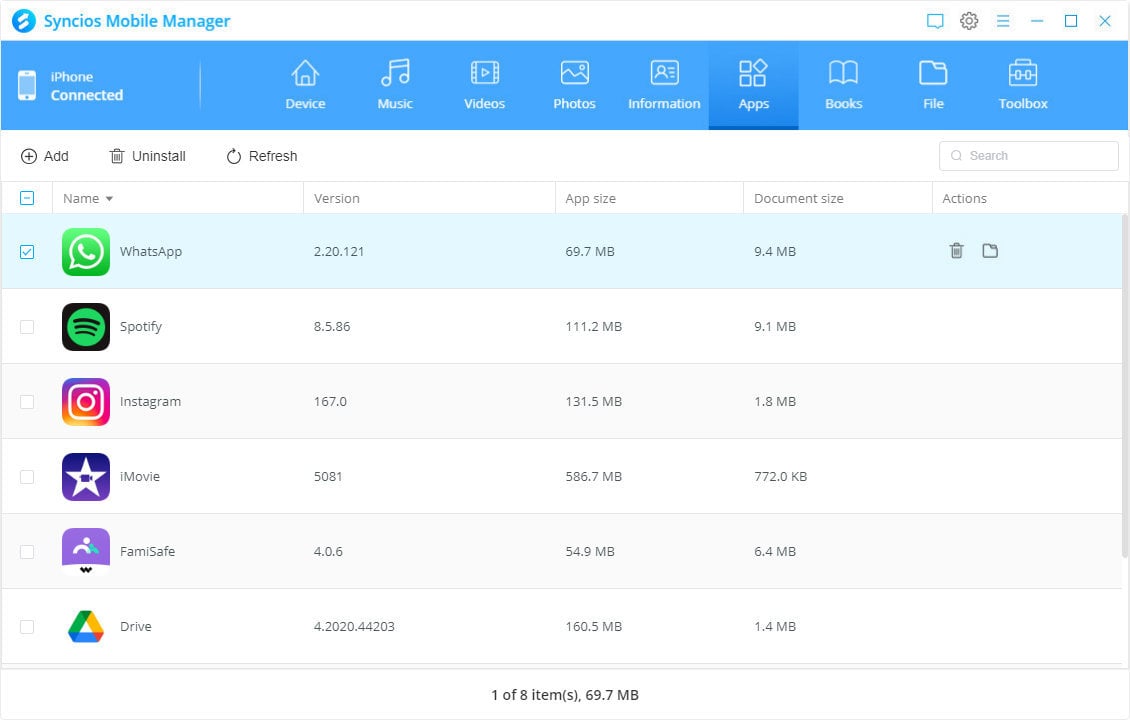Click Drive version 4.2020.44203
This screenshot has height=720, width=1130.
[354, 626]
